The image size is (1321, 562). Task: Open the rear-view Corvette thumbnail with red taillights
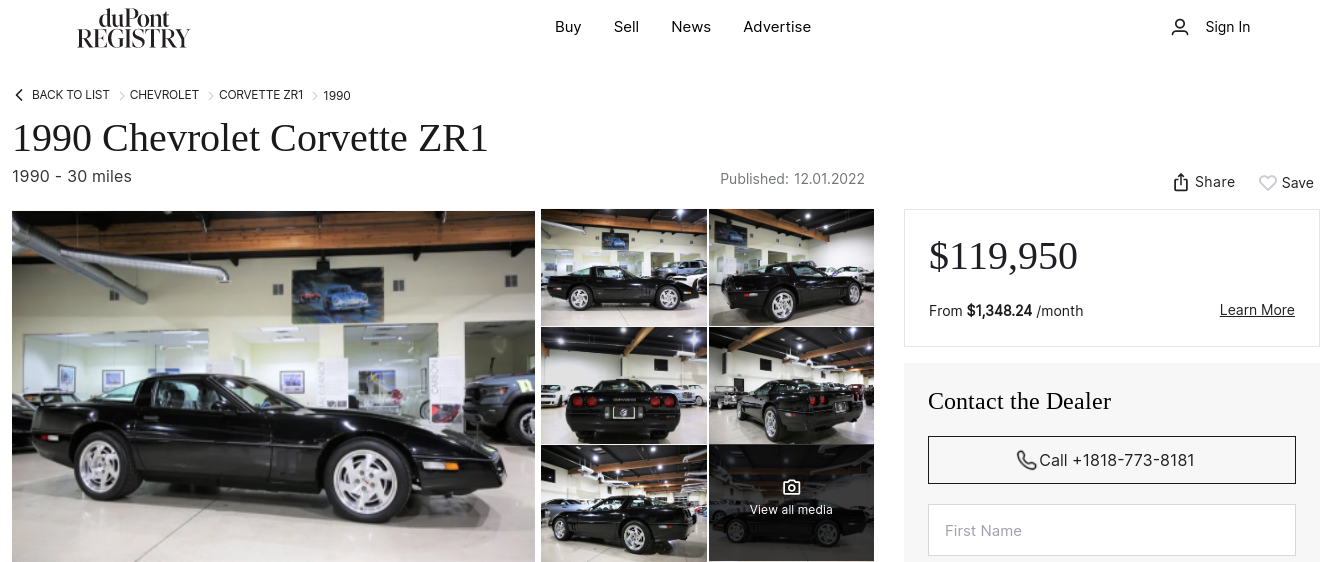(x=624, y=386)
